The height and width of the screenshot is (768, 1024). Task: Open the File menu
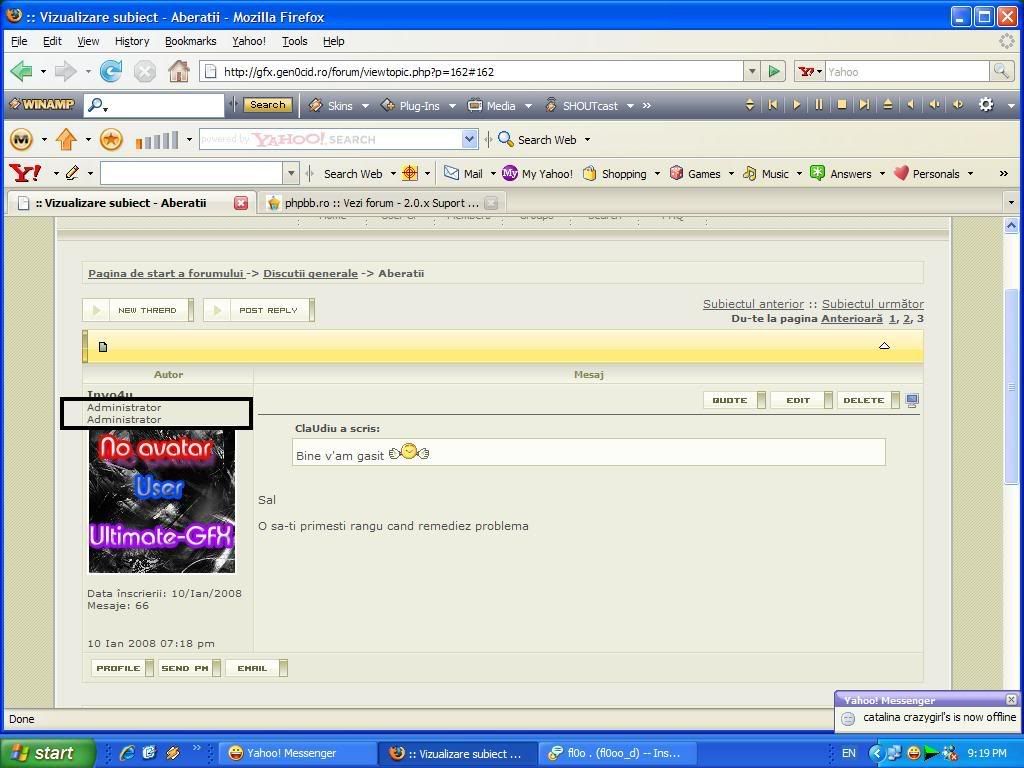pos(19,41)
